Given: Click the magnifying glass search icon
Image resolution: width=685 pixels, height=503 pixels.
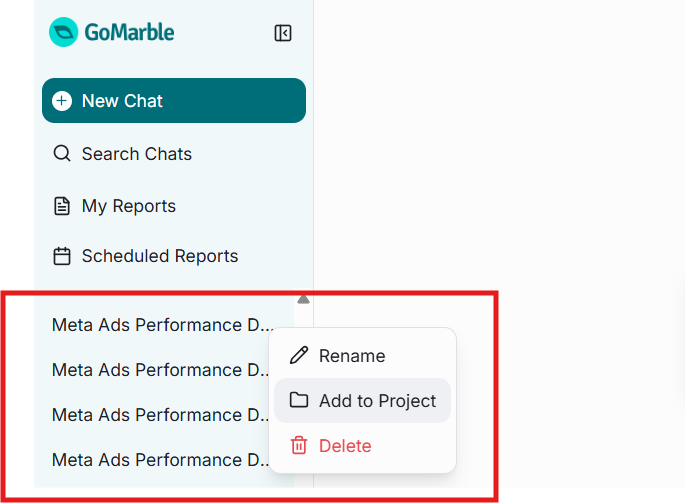Looking at the screenshot, I should point(62,153).
